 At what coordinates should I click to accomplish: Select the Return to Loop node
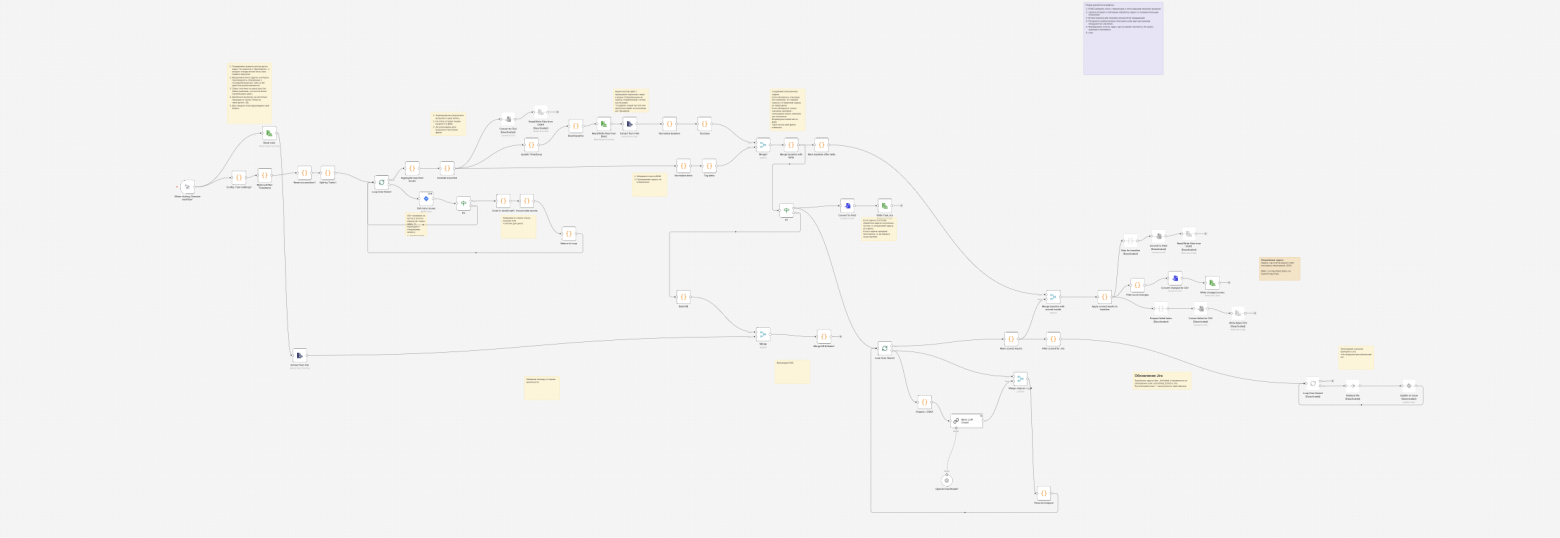point(569,233)
